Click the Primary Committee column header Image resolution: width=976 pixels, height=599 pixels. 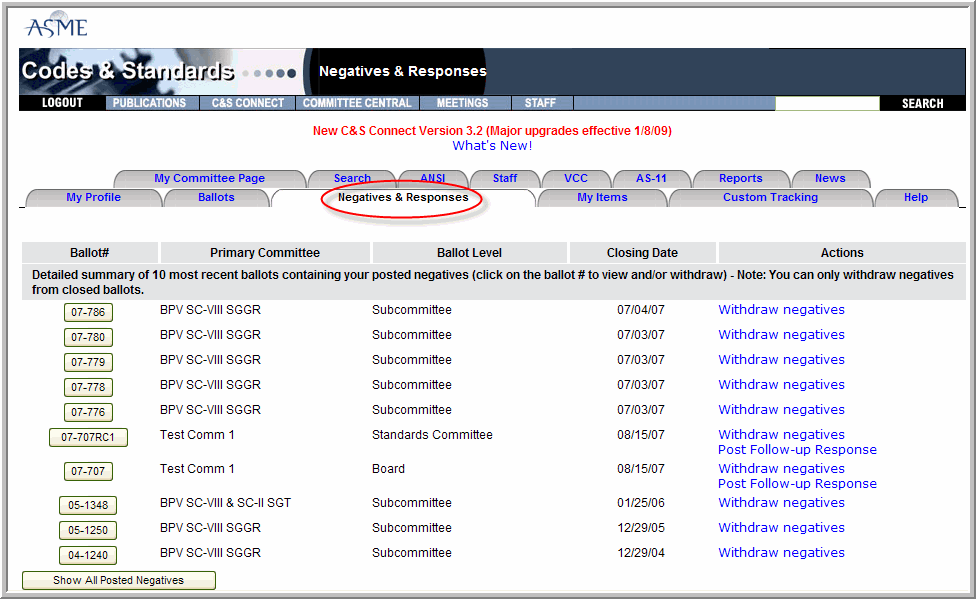point(265,253)
